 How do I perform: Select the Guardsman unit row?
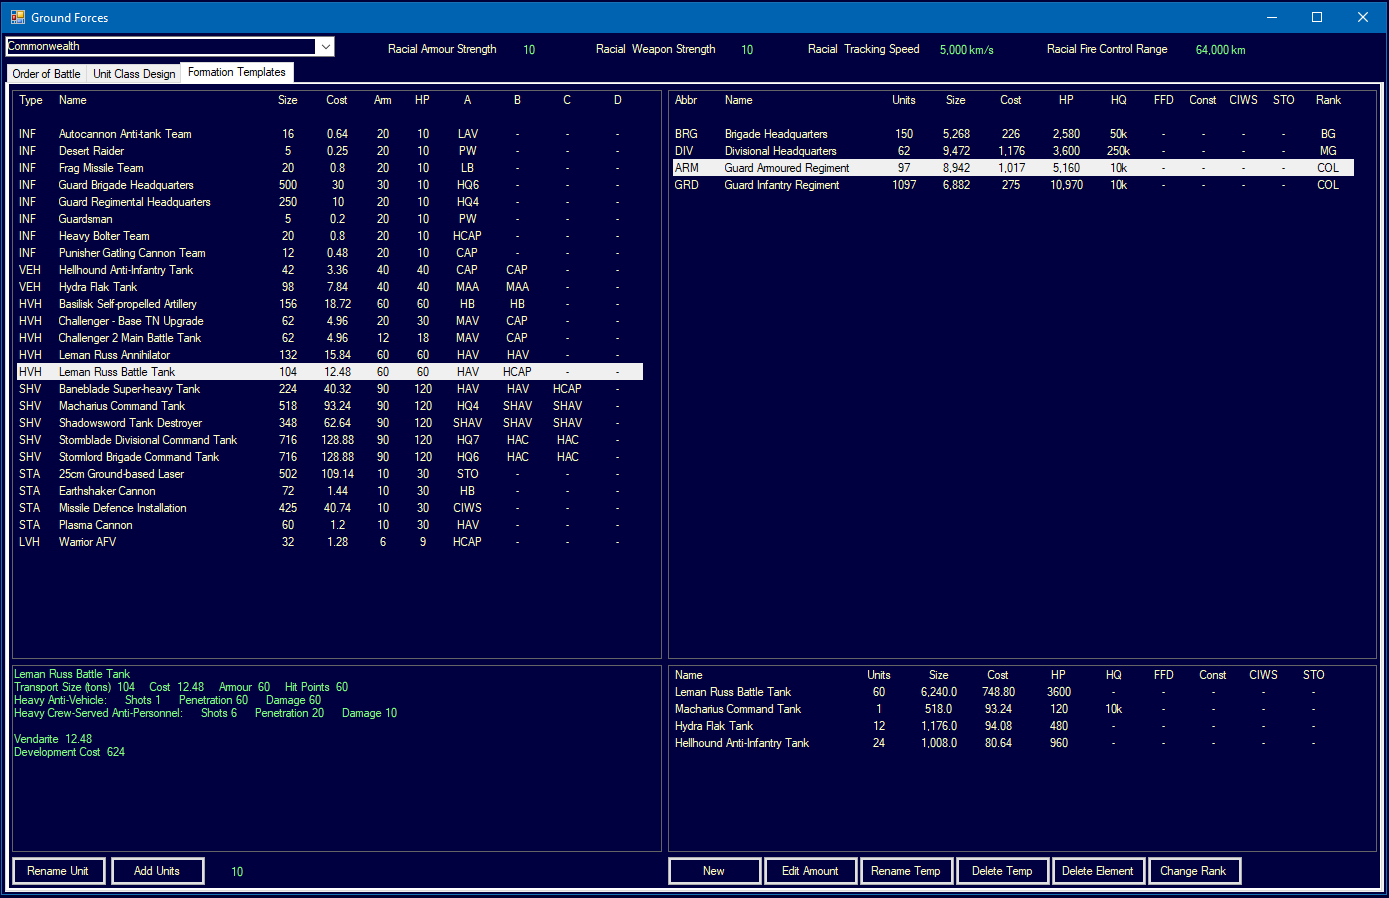(x=330, y=219)
